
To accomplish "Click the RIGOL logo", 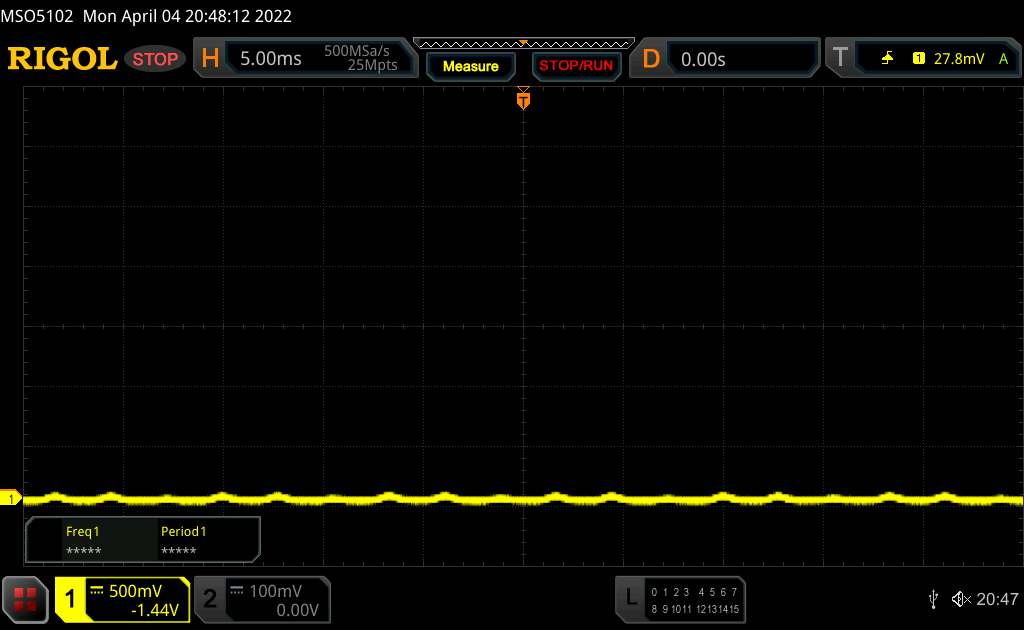I will point(62,59).
